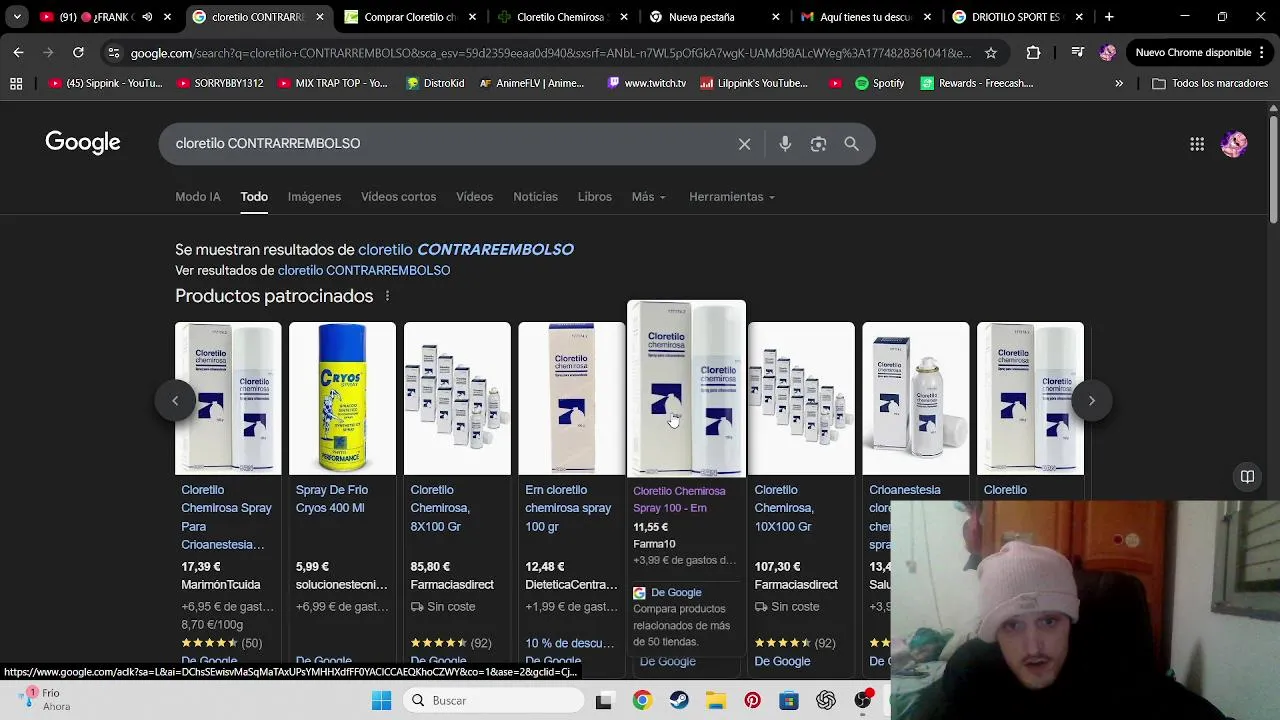Open Pinterest from the taskbar
This screenshot has height=720, width=1280.
click(752, 700)
